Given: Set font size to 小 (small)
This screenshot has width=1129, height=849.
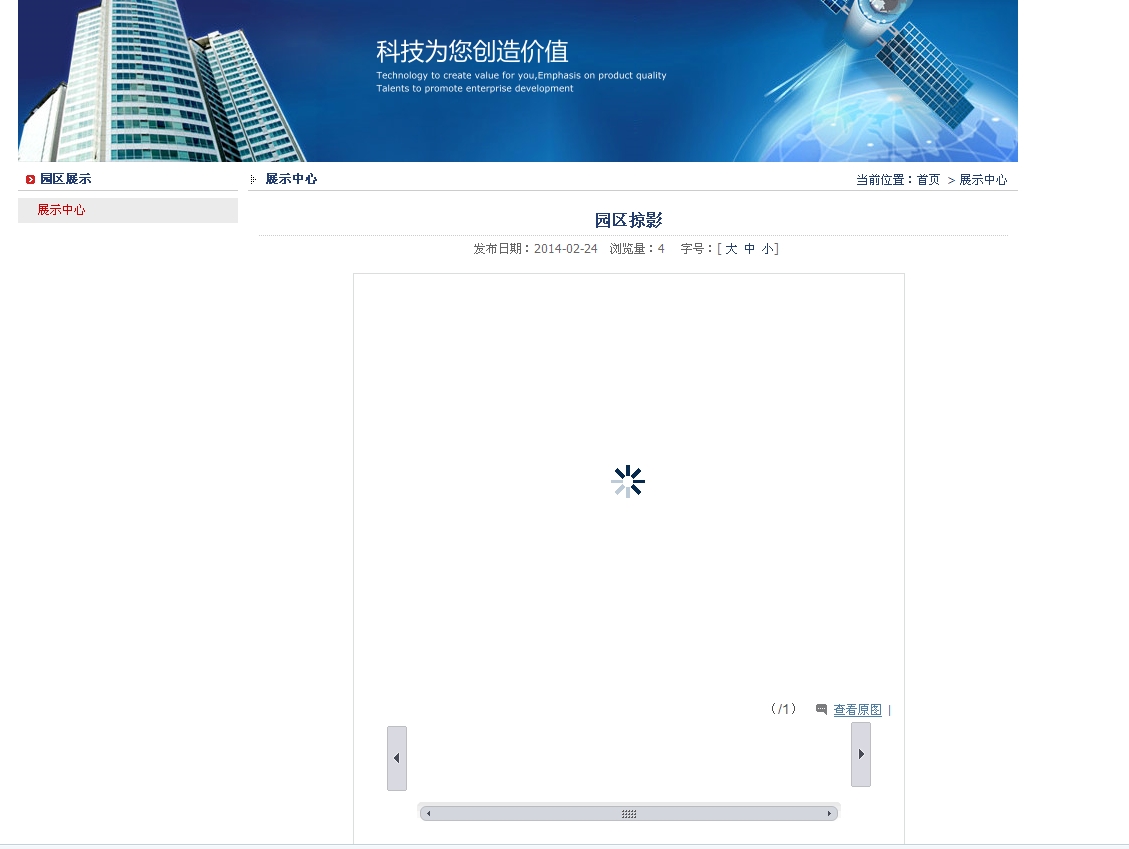Looking at the screenshot, I should 767,249.
